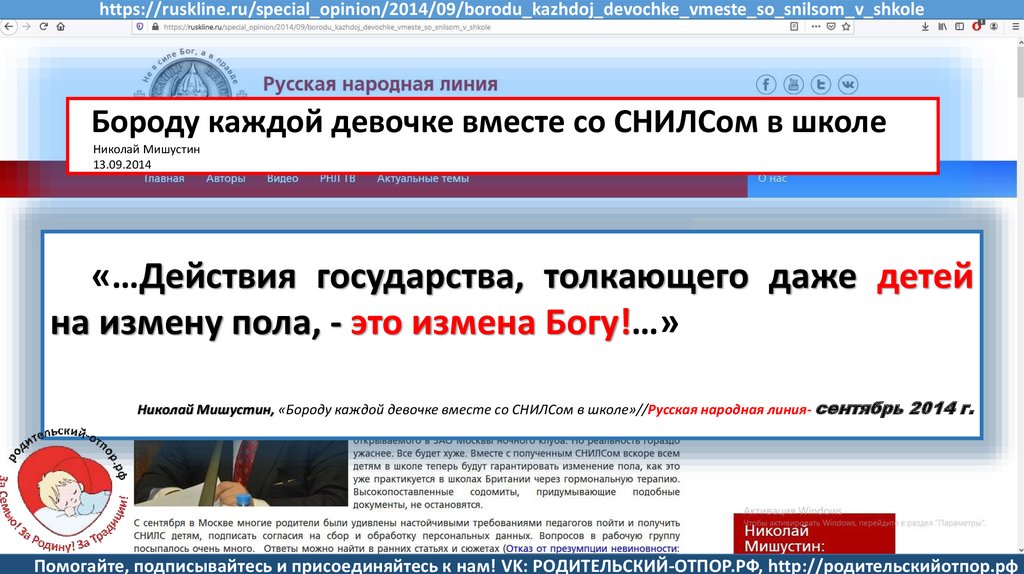Save page to Pocket
The image size is (1024, 574).
pos(831,27)
